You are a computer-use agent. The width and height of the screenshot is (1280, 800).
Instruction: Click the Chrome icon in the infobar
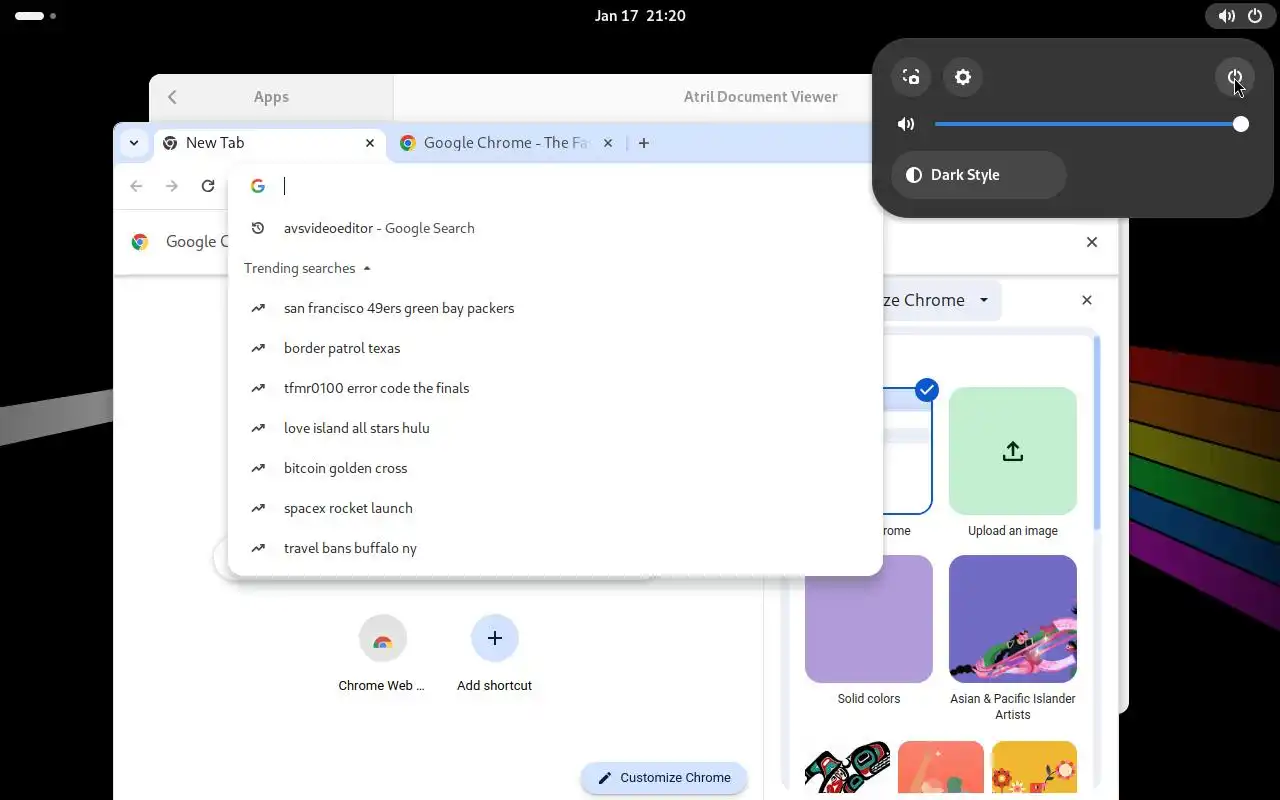pyautogui.click(x=140, y=242)
